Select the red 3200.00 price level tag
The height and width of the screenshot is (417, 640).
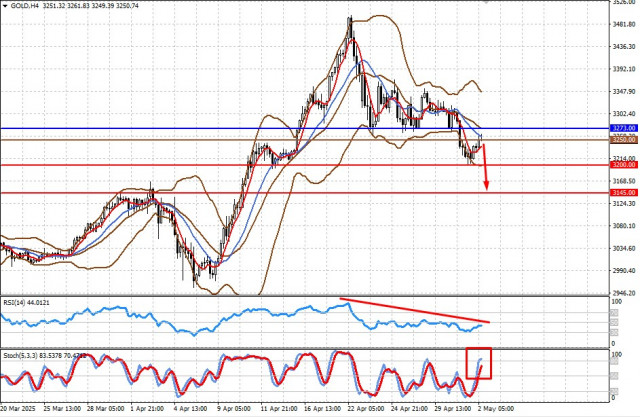tap(624, 165)
